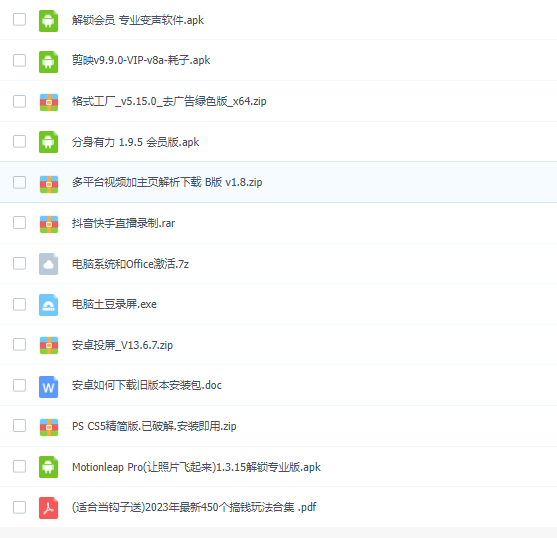Click file name Motionleap Pro 解锁专业版.apk

coord(196,467)
